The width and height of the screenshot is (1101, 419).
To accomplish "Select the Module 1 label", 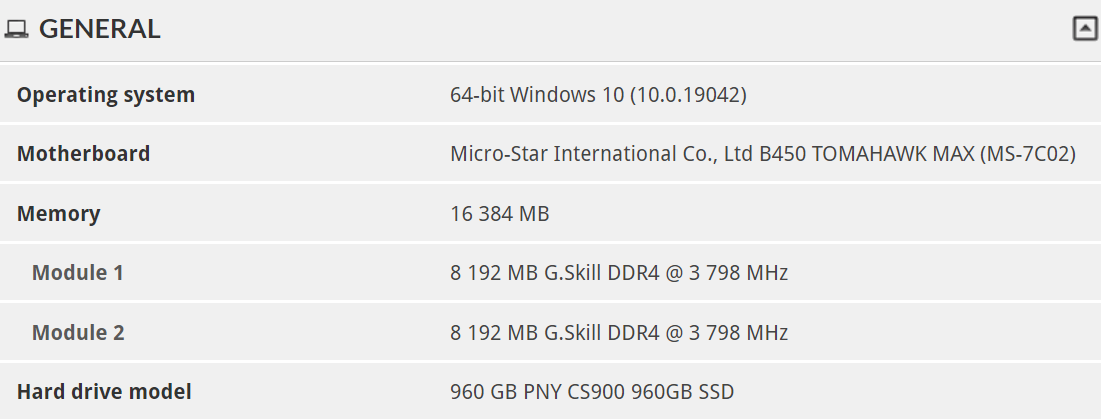I will point(78,272).
